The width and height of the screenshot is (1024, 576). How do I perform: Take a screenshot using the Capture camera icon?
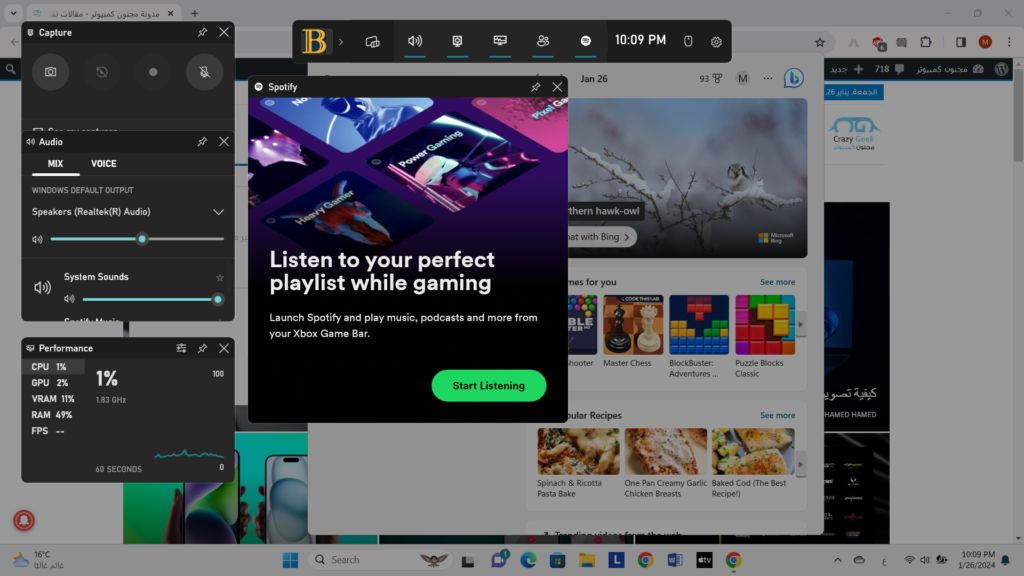tap(51, 71)
